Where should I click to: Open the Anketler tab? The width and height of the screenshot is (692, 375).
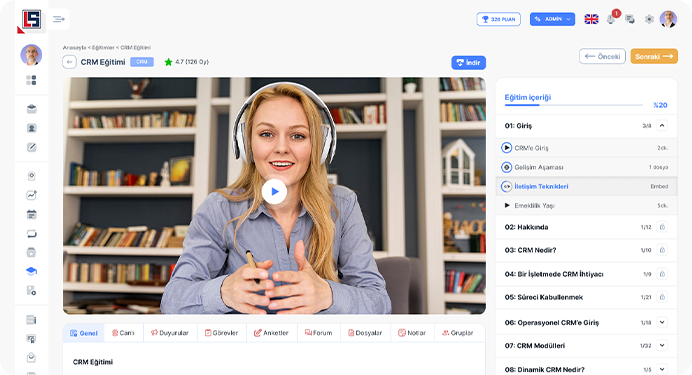pyautogui.click(x=271, y=333)
